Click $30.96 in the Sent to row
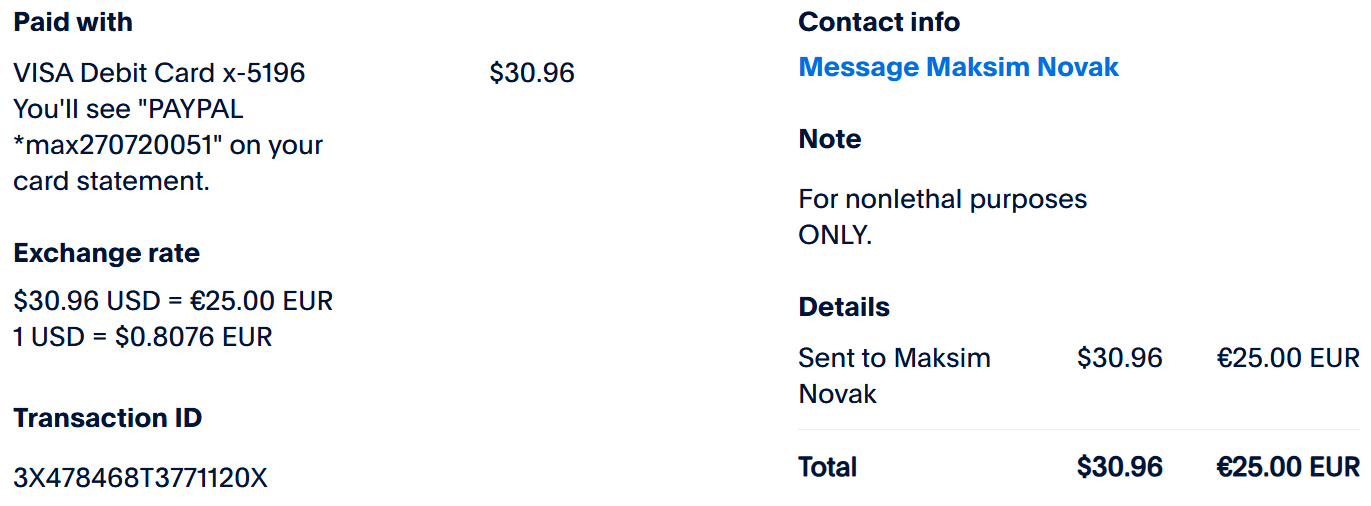The width and height of the screenshot is (1371, 506). click(x=1119, y=358)
